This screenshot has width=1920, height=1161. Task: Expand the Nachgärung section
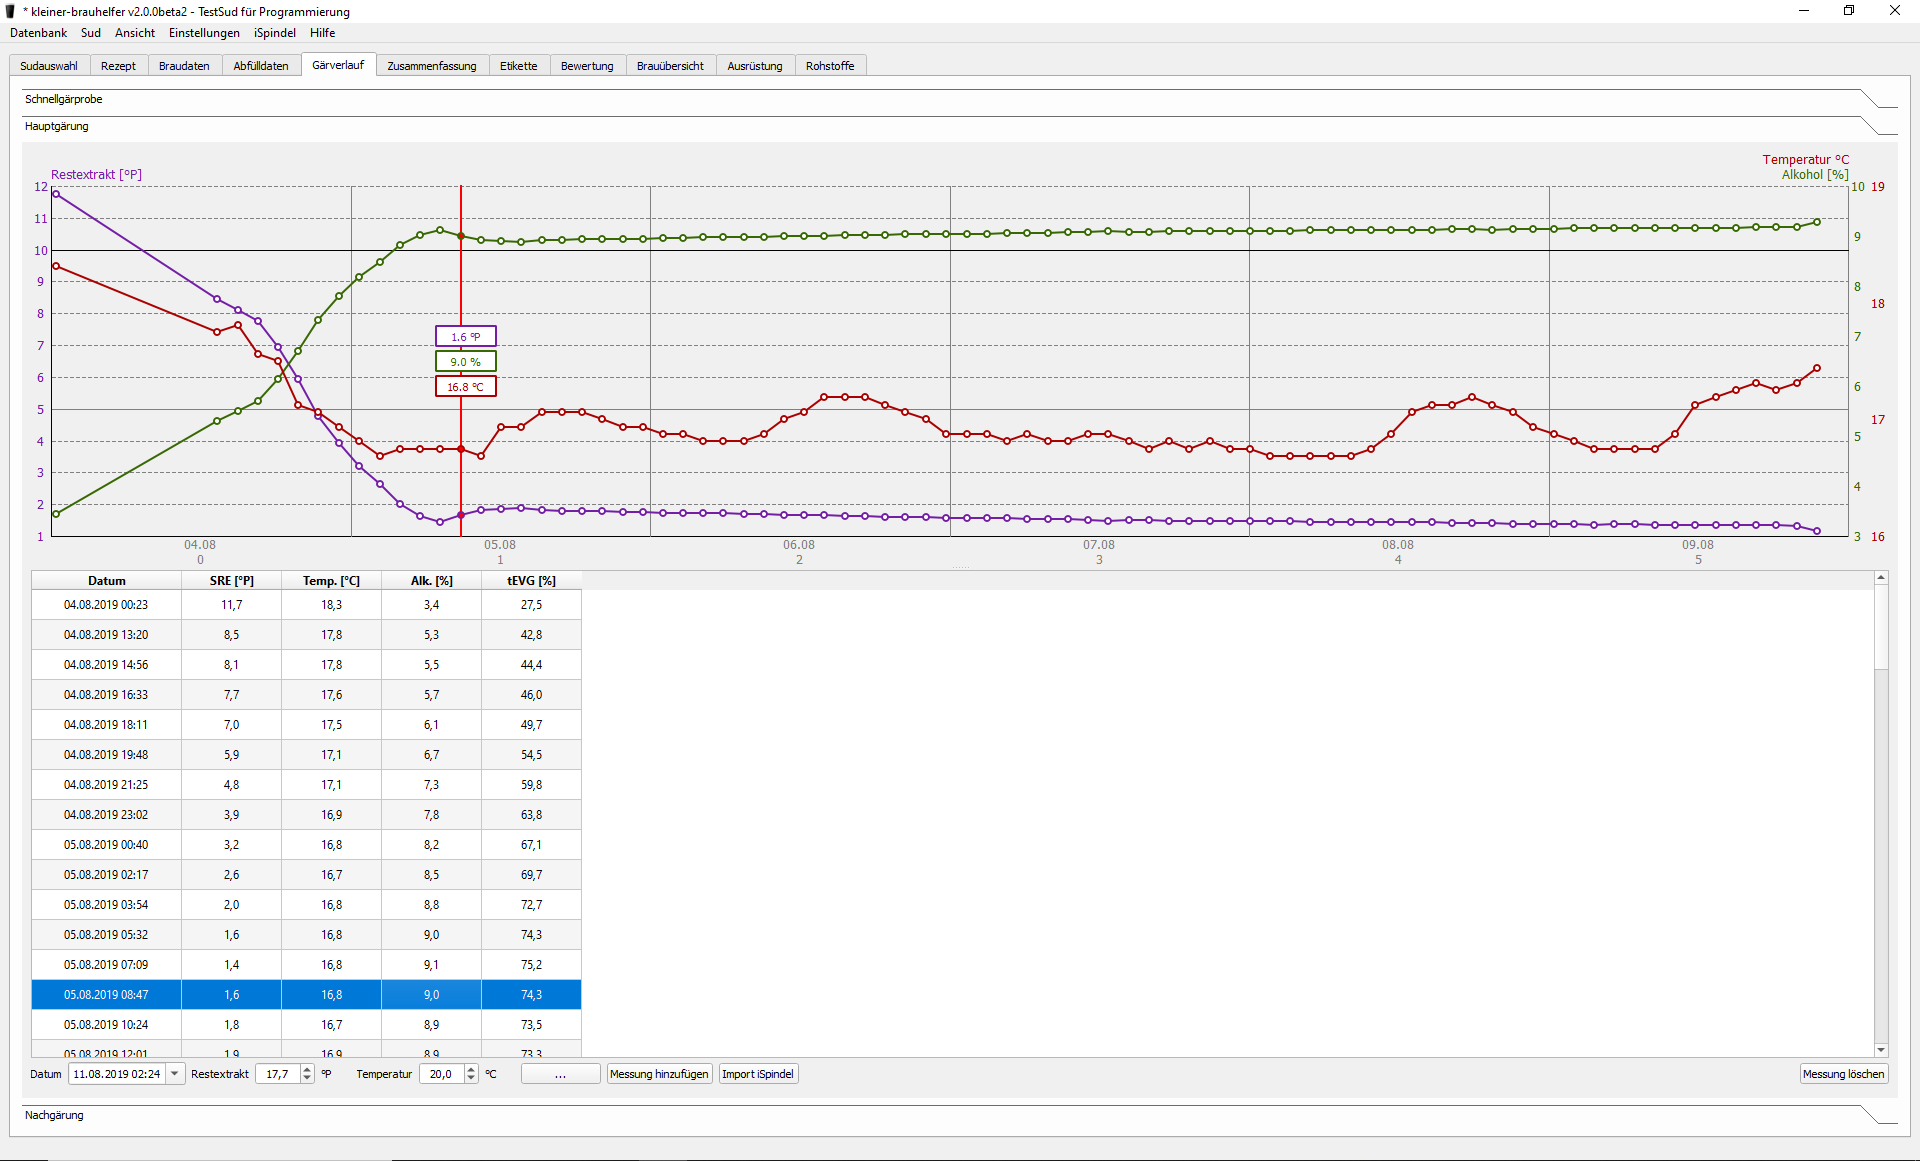(x=54, y=1115)
